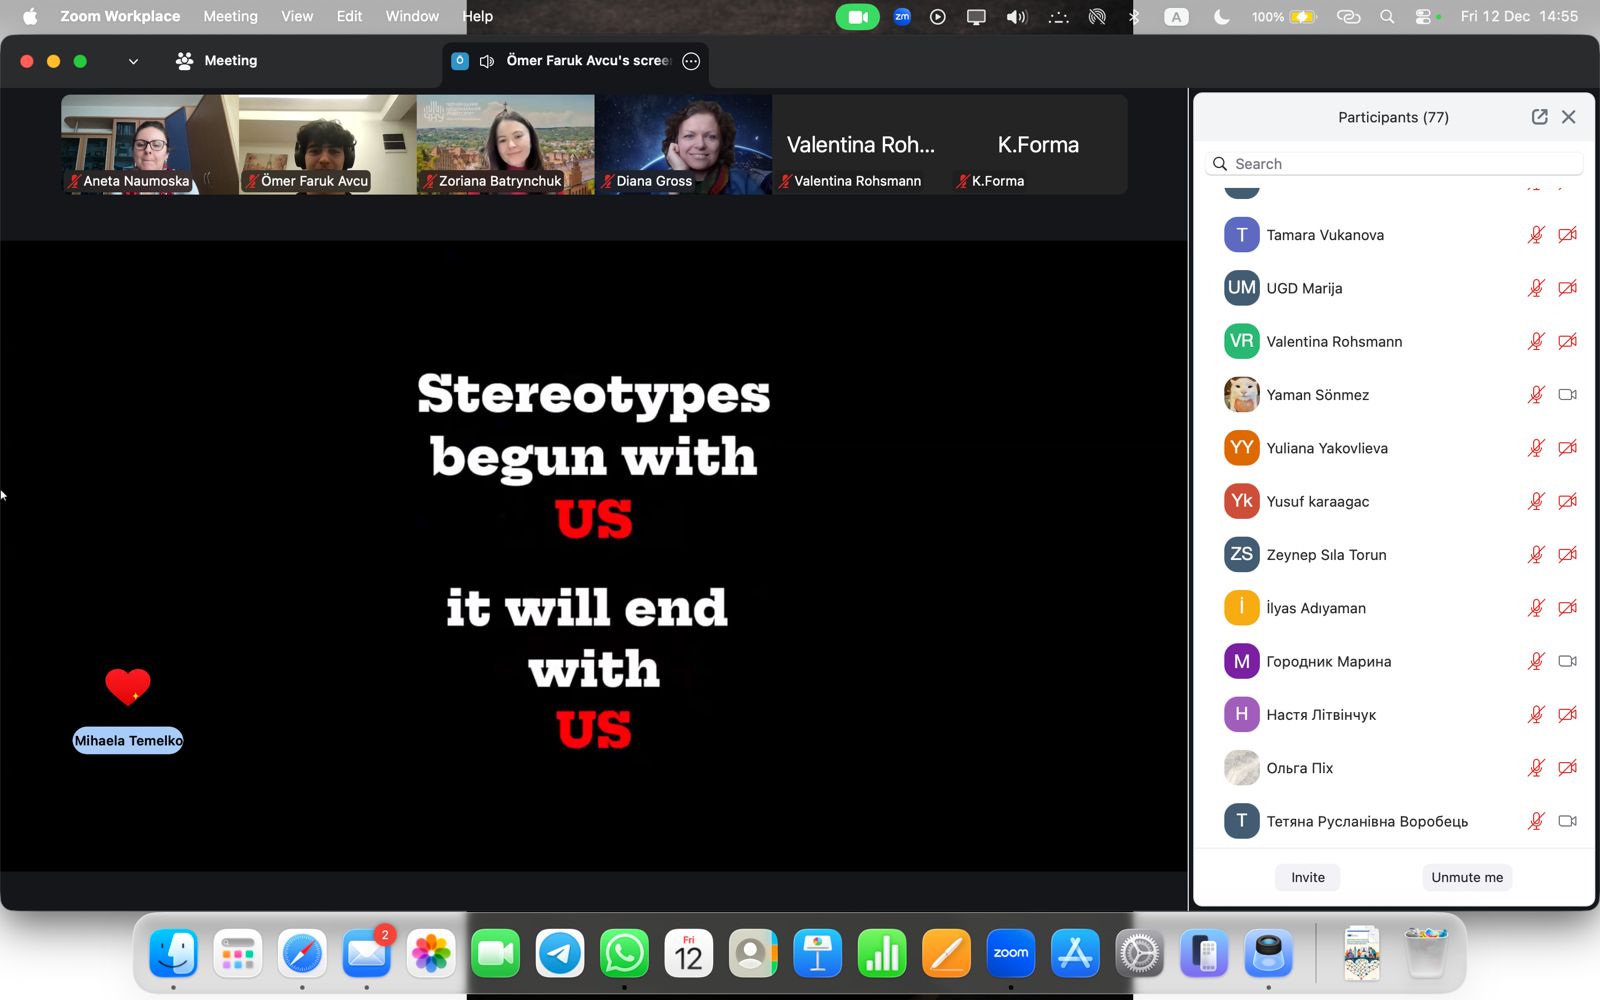
Task: Toggle Yusuf karaagac's video icon
Action: tap(1568, 501)
